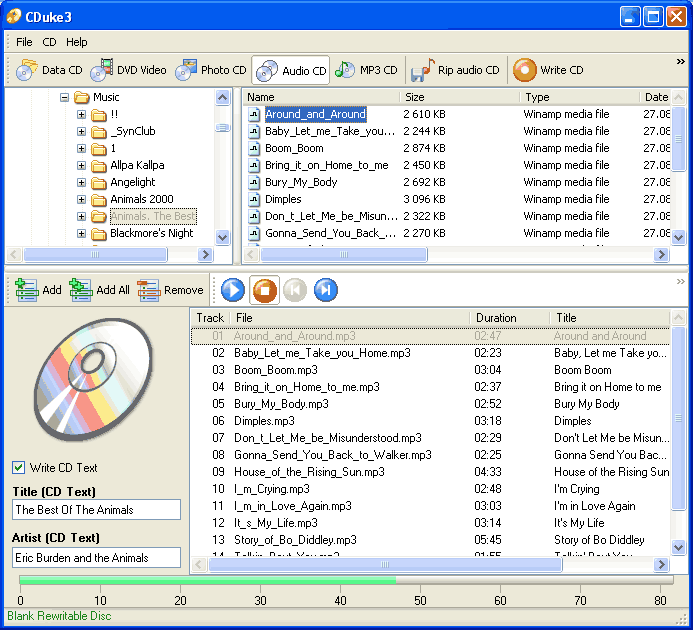Click the Write CD button
Viewport: 693px width, 630px height.
point(548,70)
